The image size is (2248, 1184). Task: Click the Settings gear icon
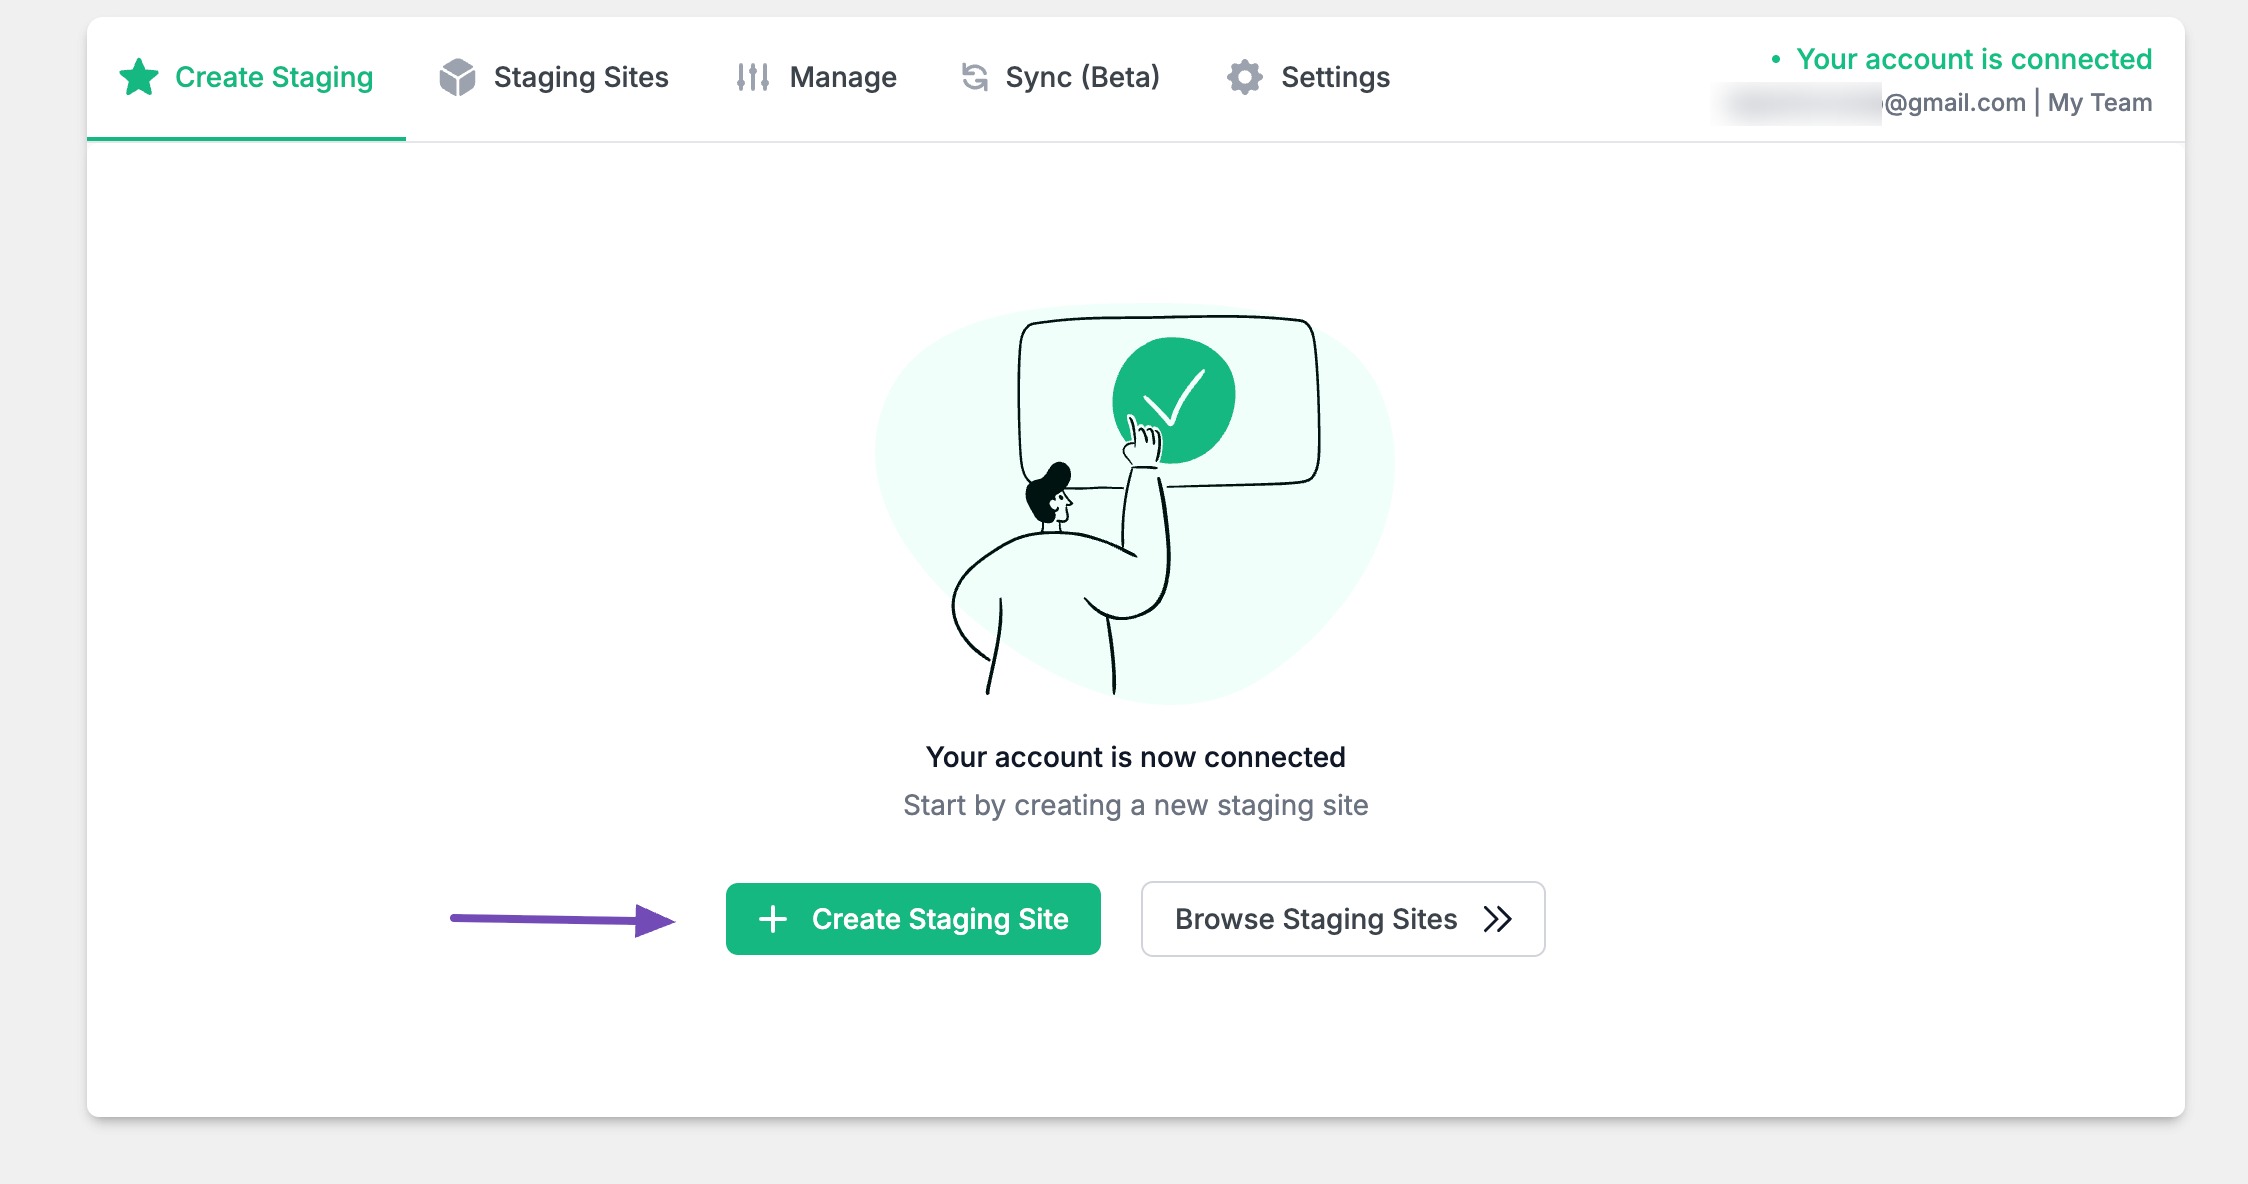point(1245,77)
